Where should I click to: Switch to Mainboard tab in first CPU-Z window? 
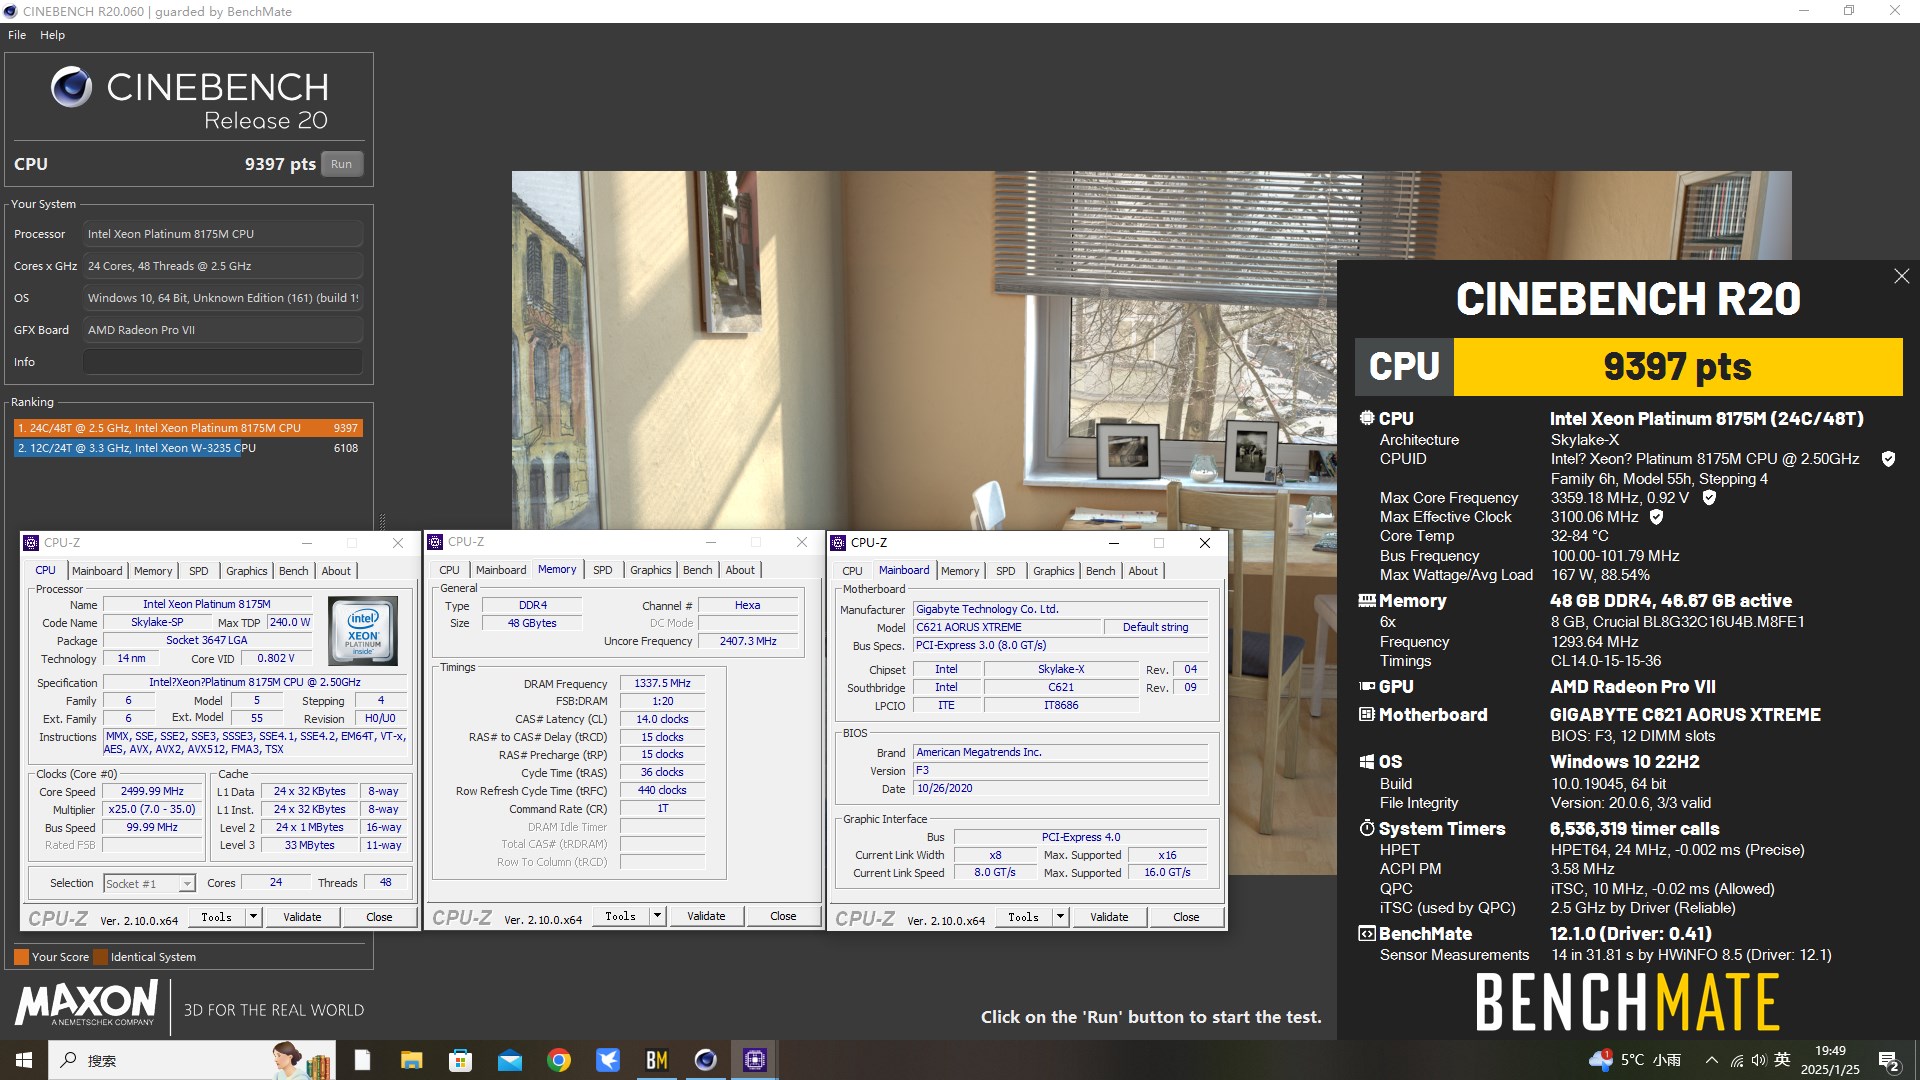97,571
